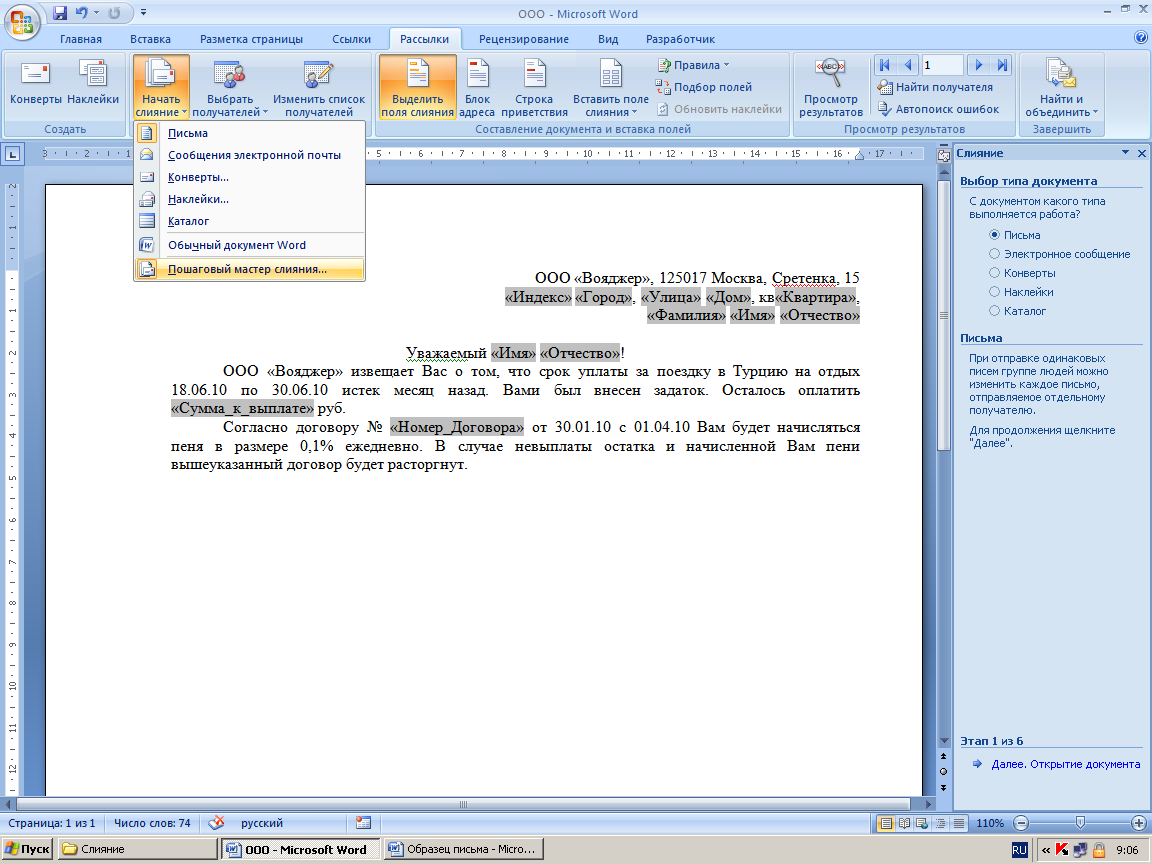Open quick access toolbar customize arrow
The width and height of the screenshot is (1152, 864).
pos(143,12)
